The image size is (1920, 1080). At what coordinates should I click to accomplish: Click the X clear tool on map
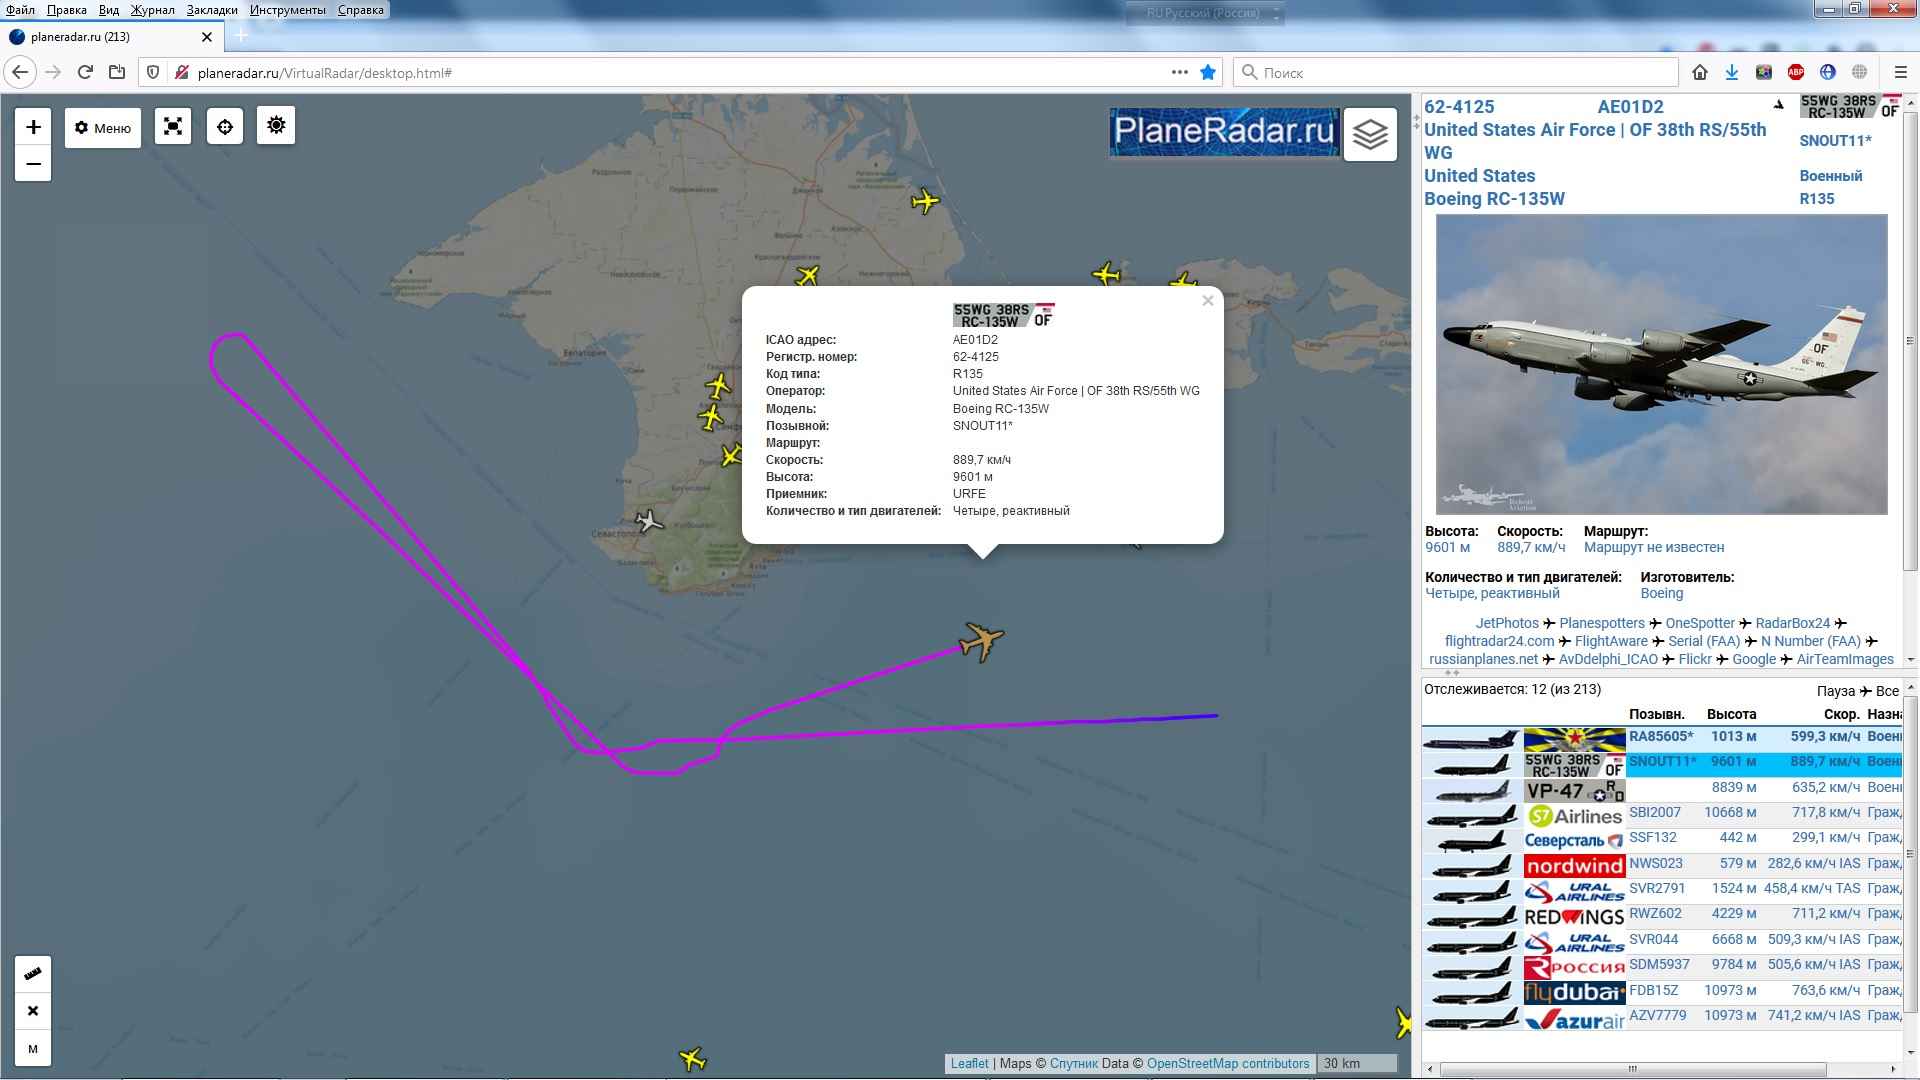(x=33, y=1011)
